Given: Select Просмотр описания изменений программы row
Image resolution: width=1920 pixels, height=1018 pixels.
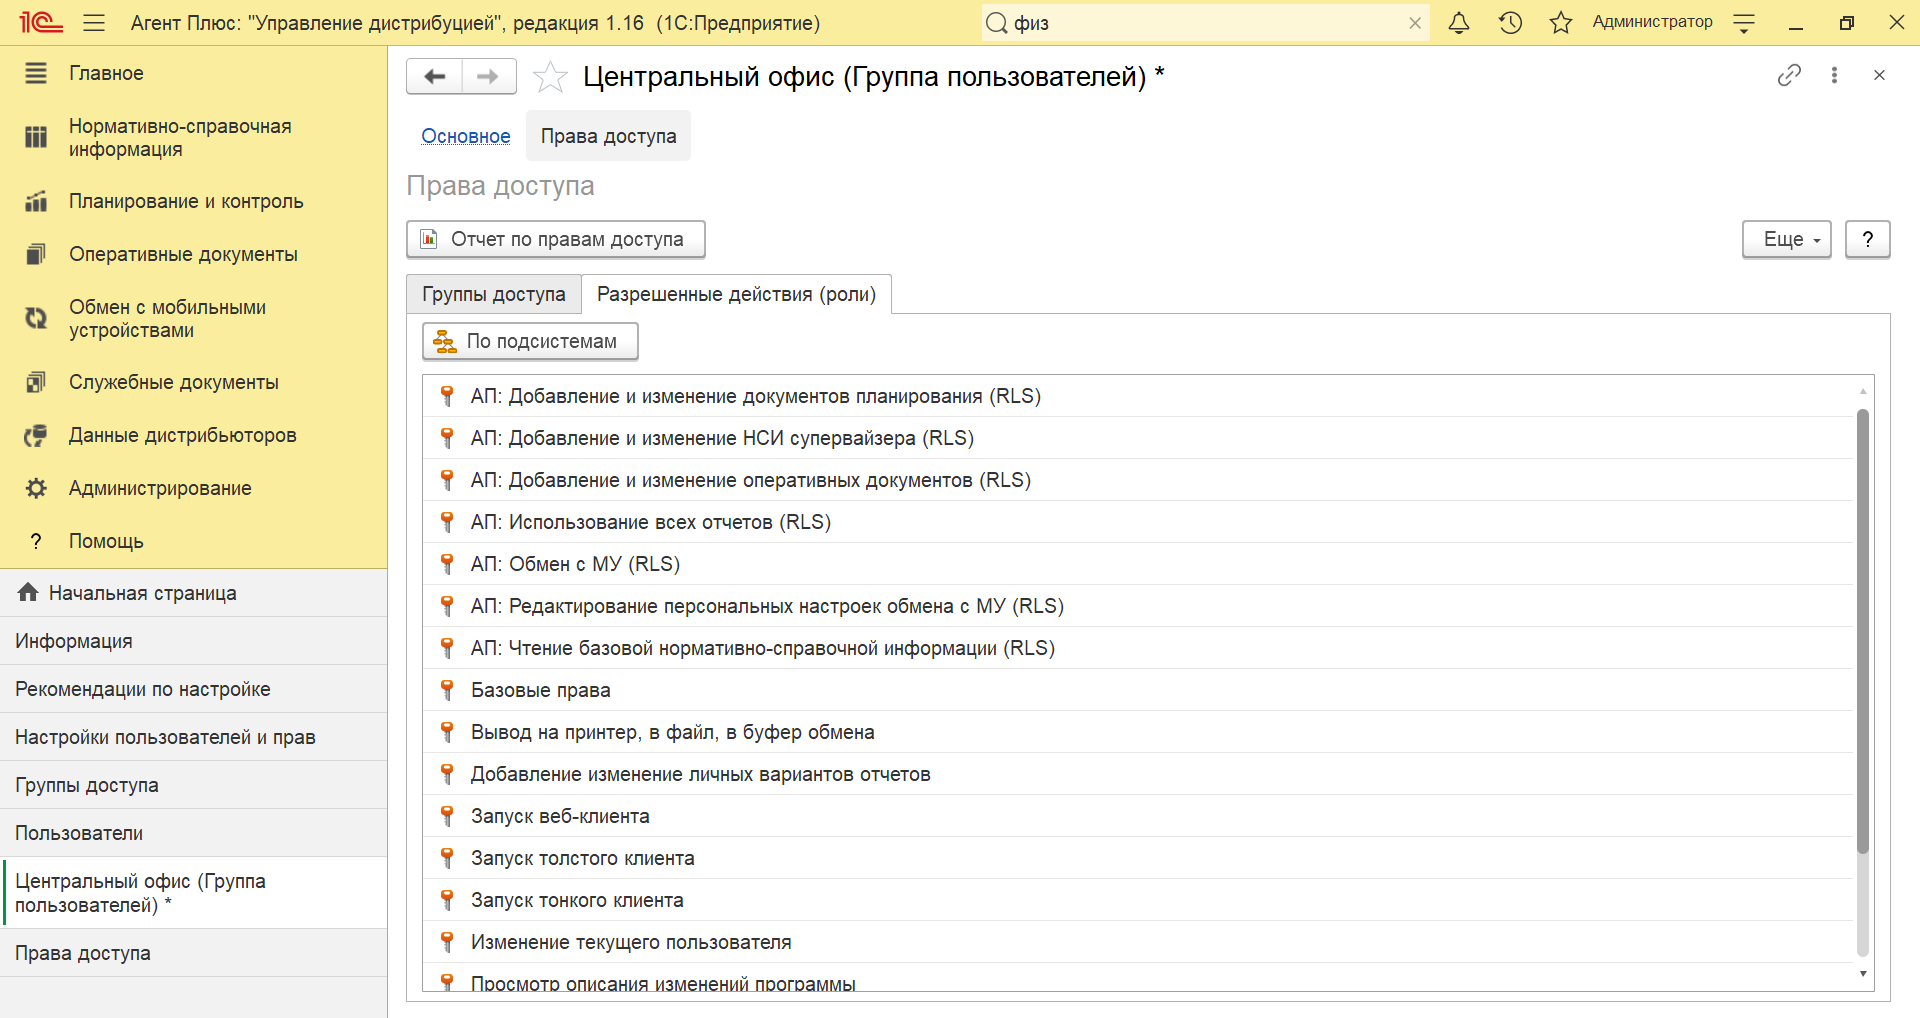Looking at the screenshot, I should [x=1138, y=979].
